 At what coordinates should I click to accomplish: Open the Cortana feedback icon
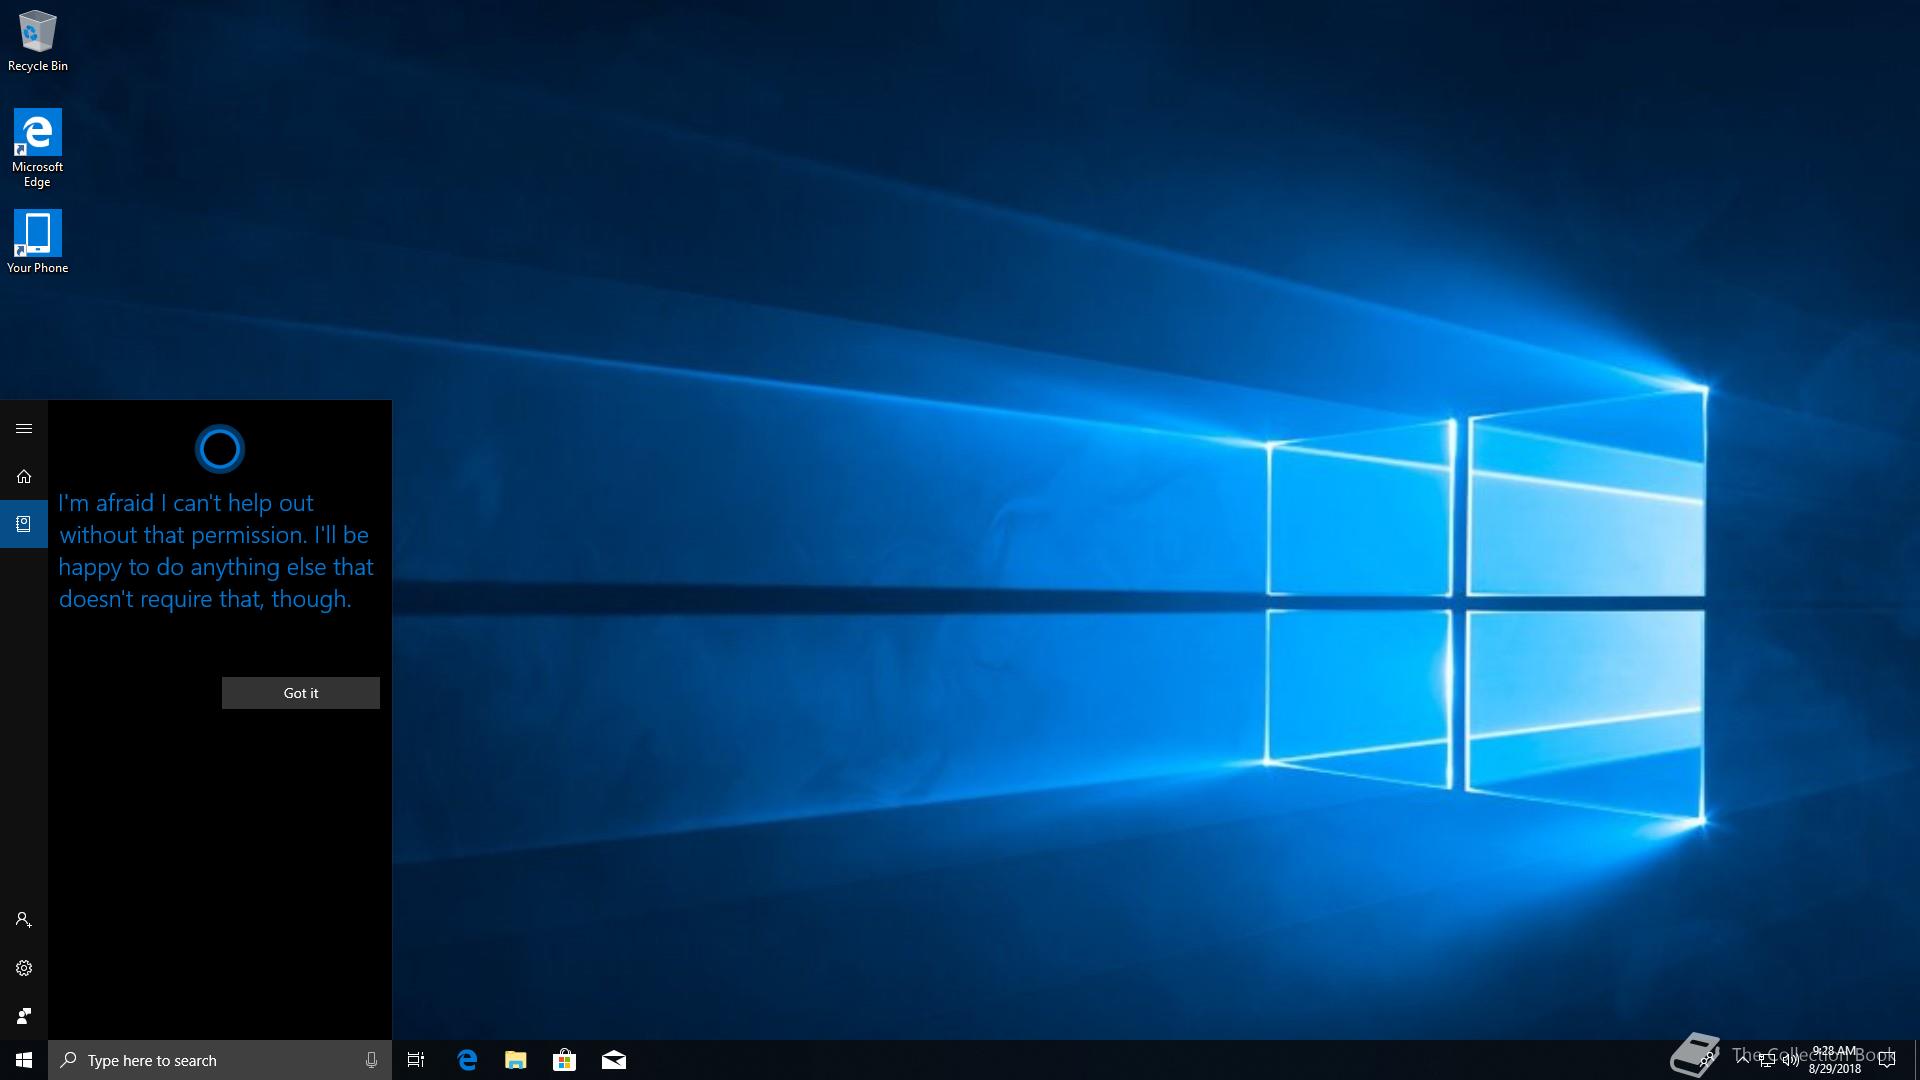coord(24,1016)
